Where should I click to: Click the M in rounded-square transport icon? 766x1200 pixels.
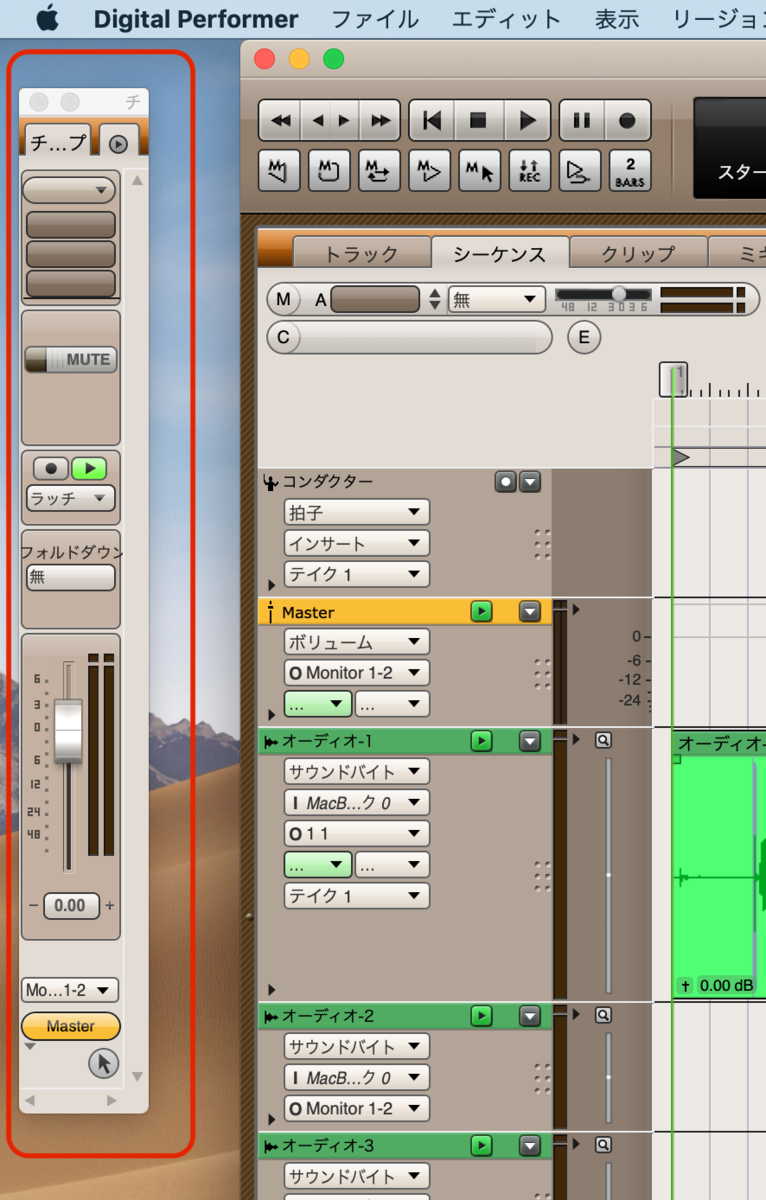coord(330,170)
